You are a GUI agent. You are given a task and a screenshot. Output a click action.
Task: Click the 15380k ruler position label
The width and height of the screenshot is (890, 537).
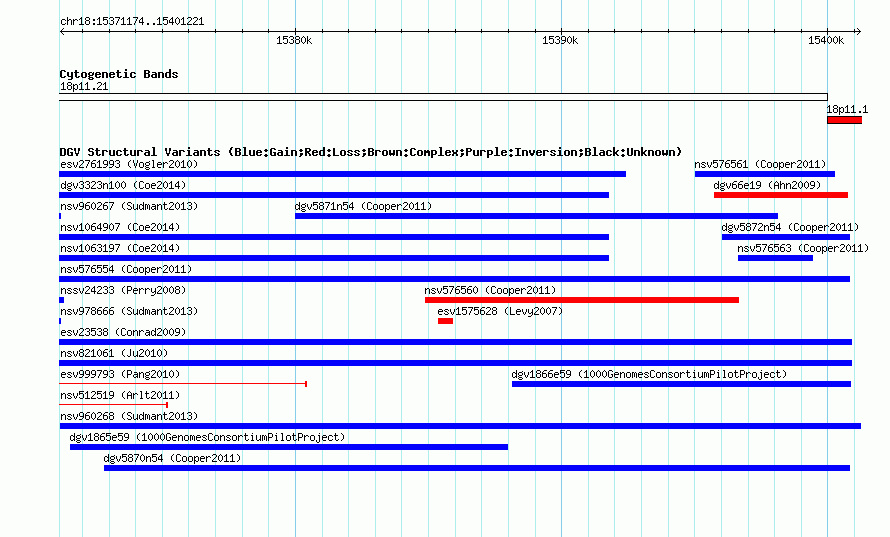[294, 40]
